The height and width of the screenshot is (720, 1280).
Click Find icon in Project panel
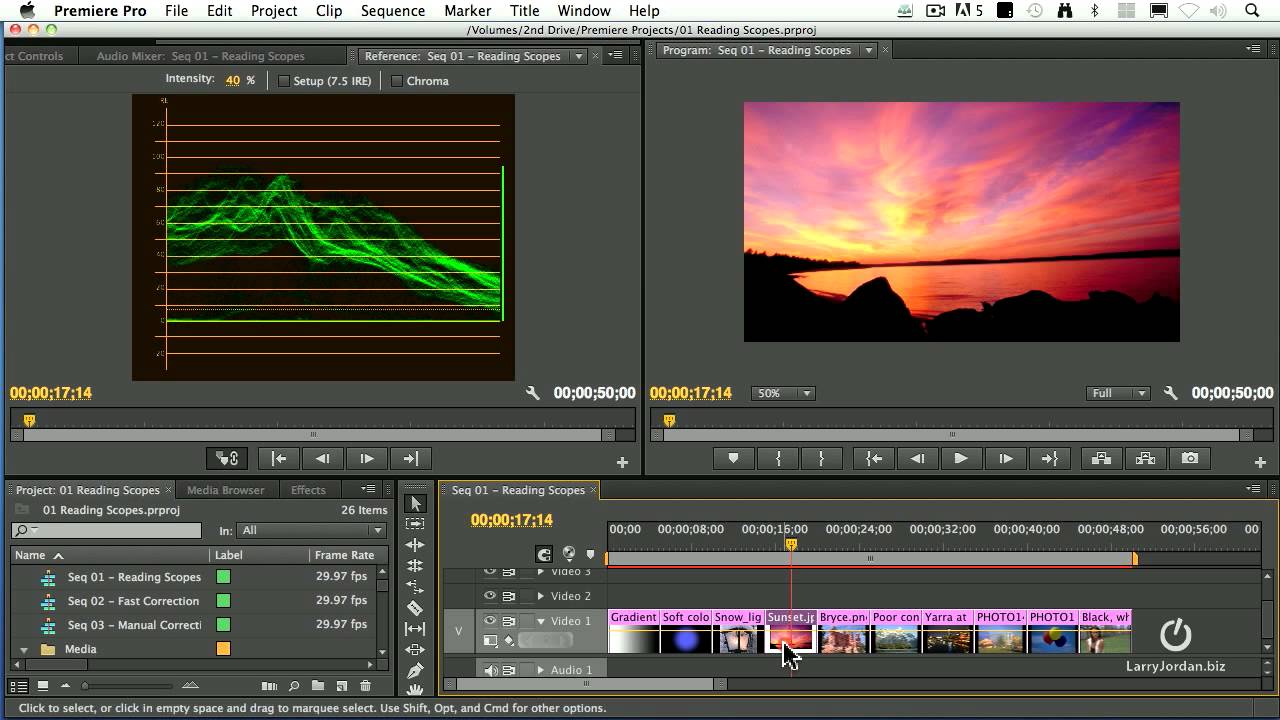click(294, 686)
